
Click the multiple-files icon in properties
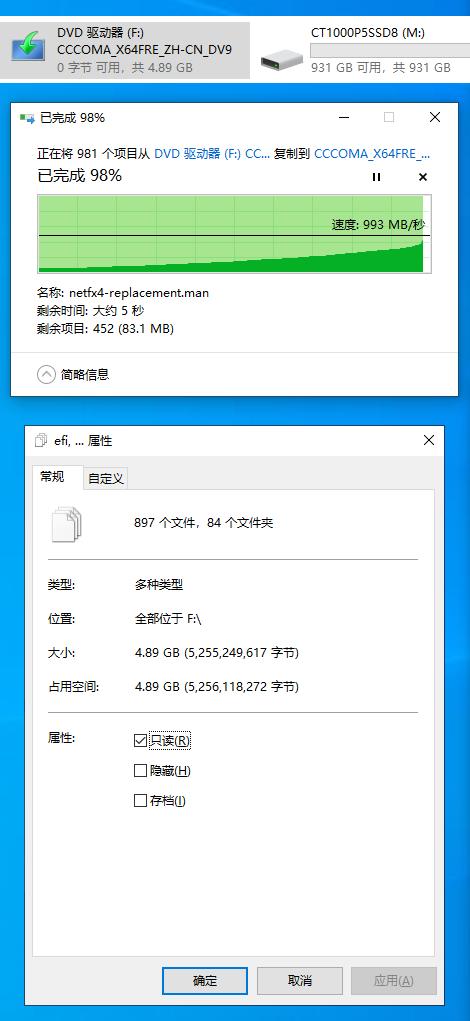[67, 525]
